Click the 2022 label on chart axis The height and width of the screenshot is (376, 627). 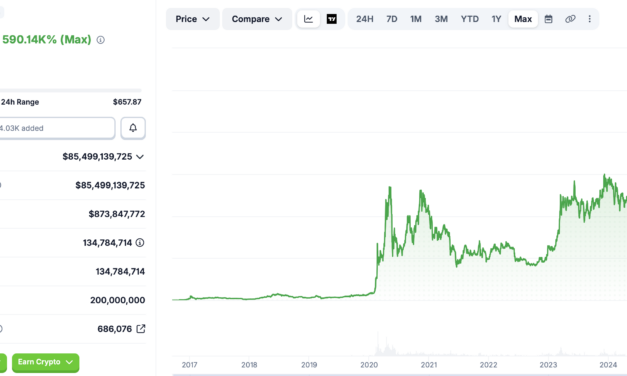click(x=489, y=365)
